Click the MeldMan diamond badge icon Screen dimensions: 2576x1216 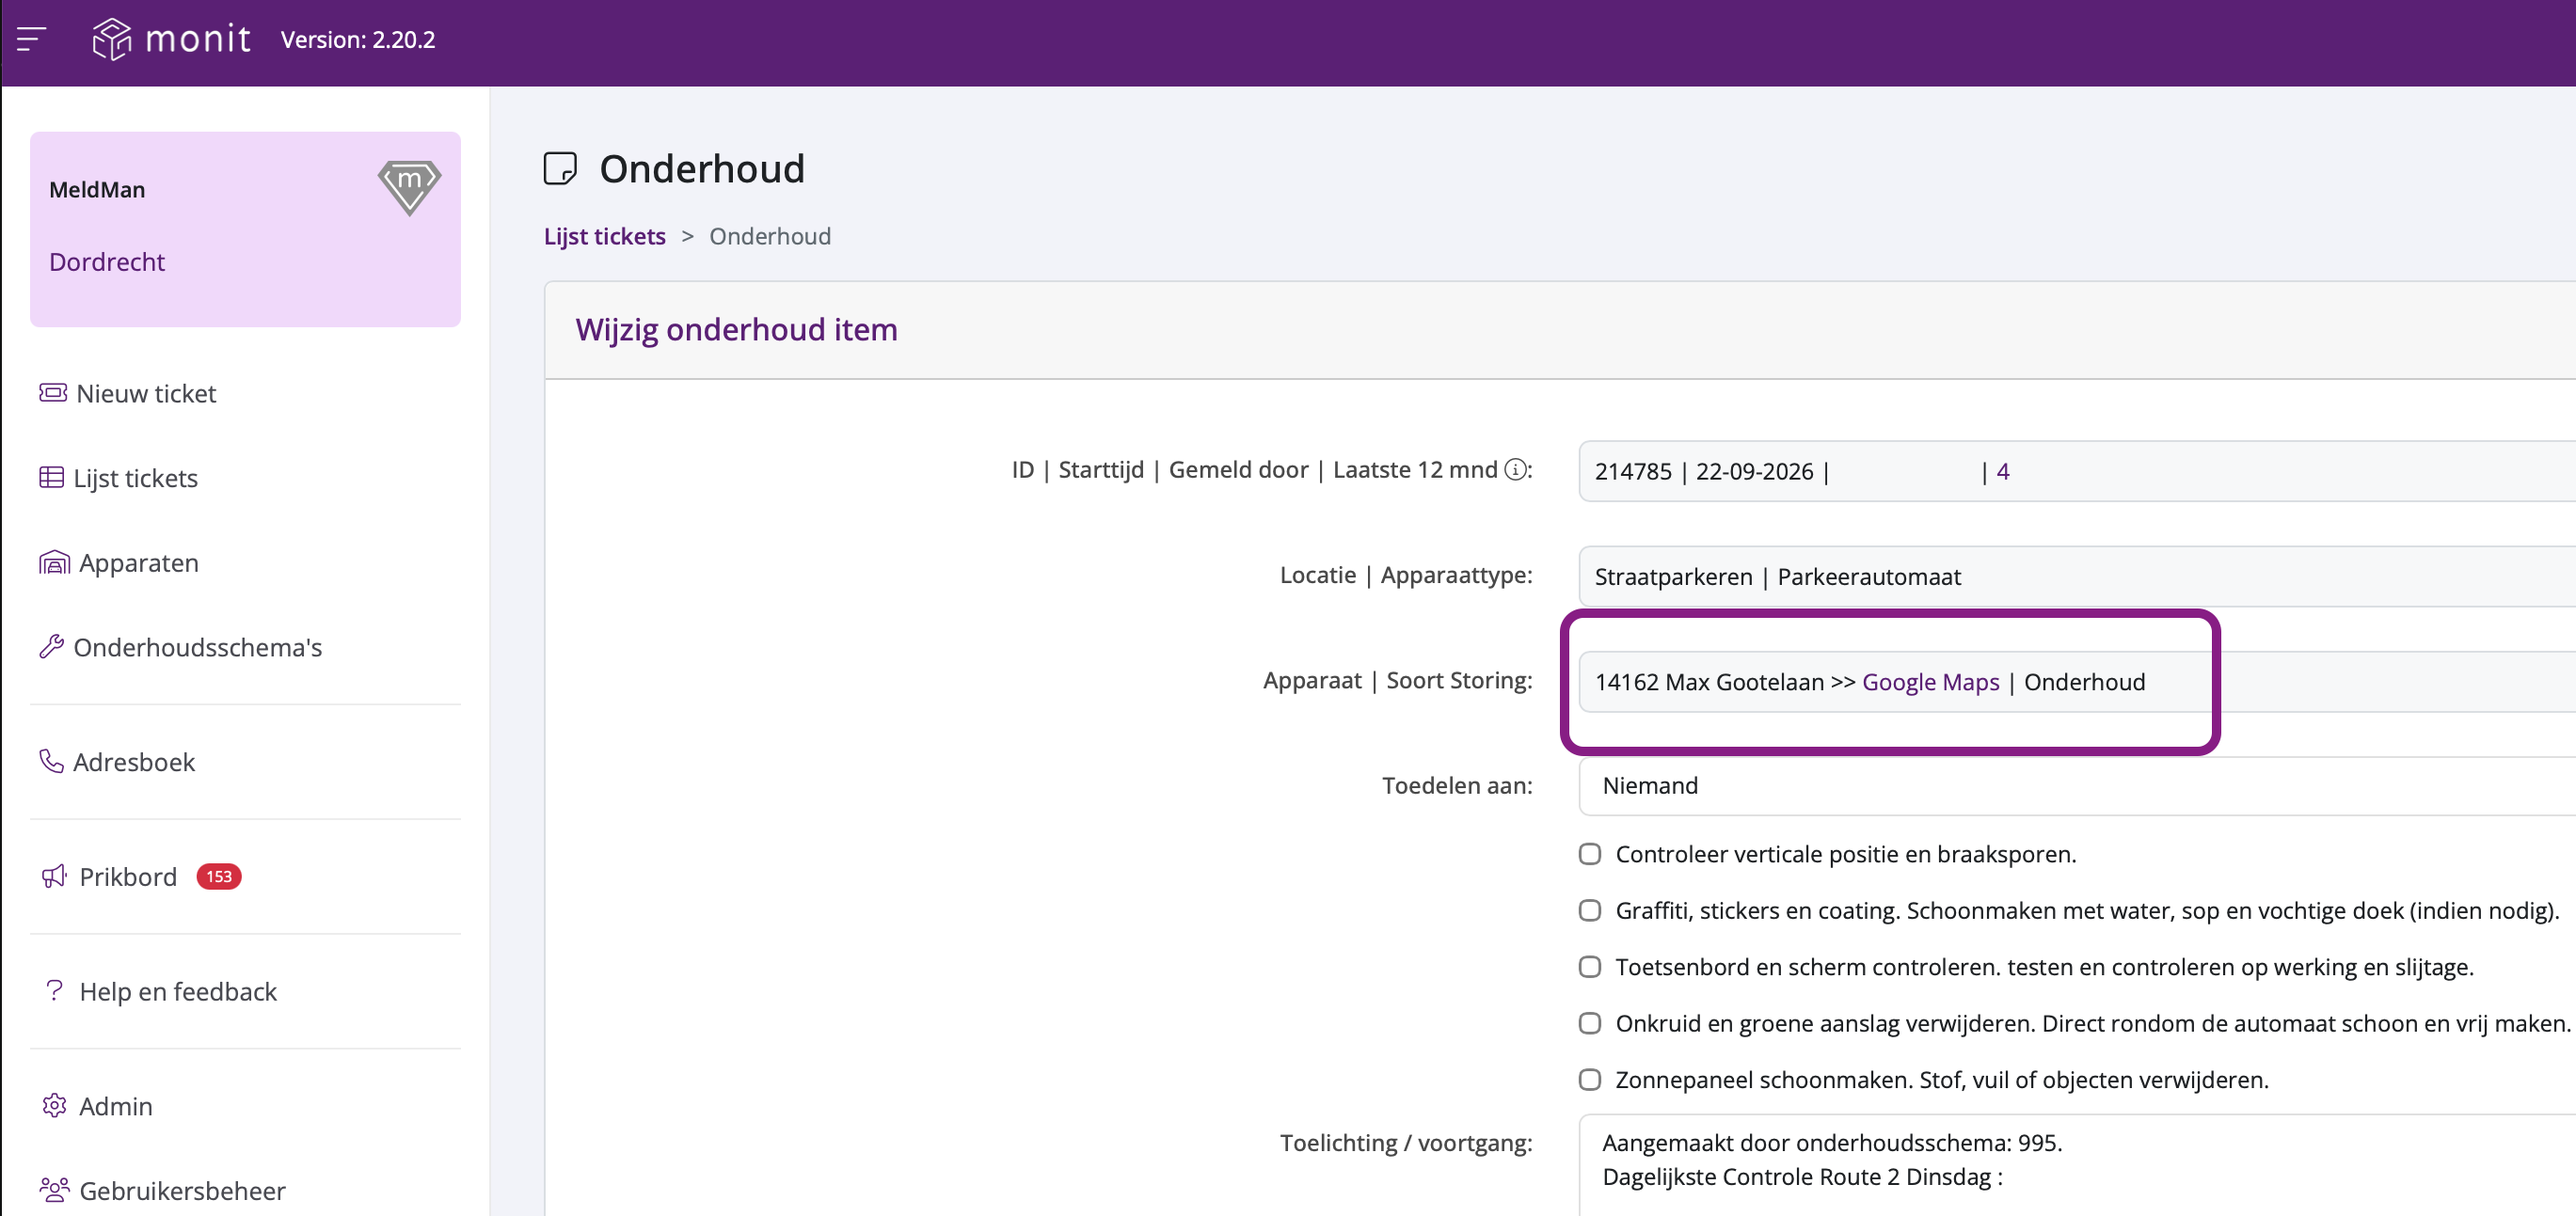pos(409,186)
